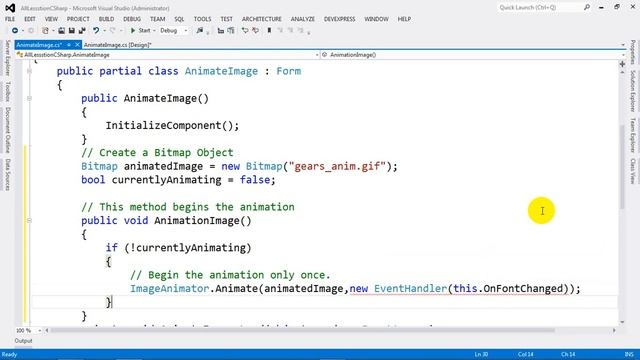Click the Save All toolbar icon

tap(82, 31)
